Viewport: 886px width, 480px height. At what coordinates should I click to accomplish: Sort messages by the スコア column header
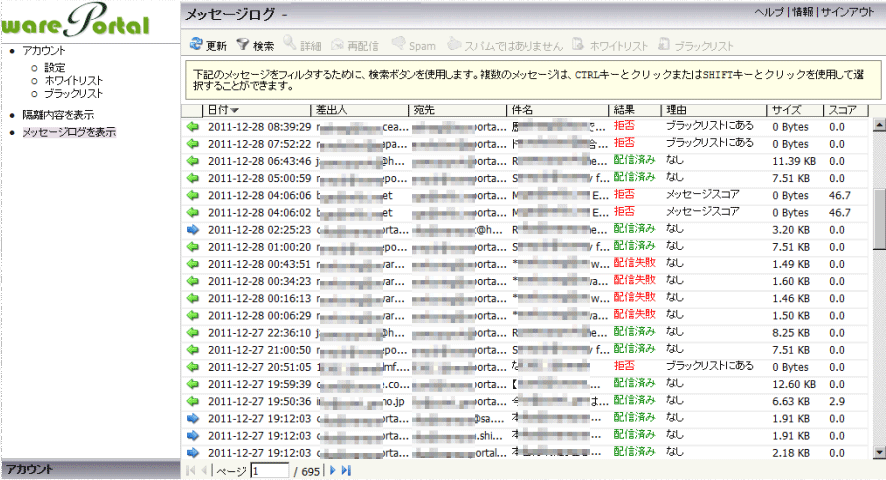click(x=842, y=110)
